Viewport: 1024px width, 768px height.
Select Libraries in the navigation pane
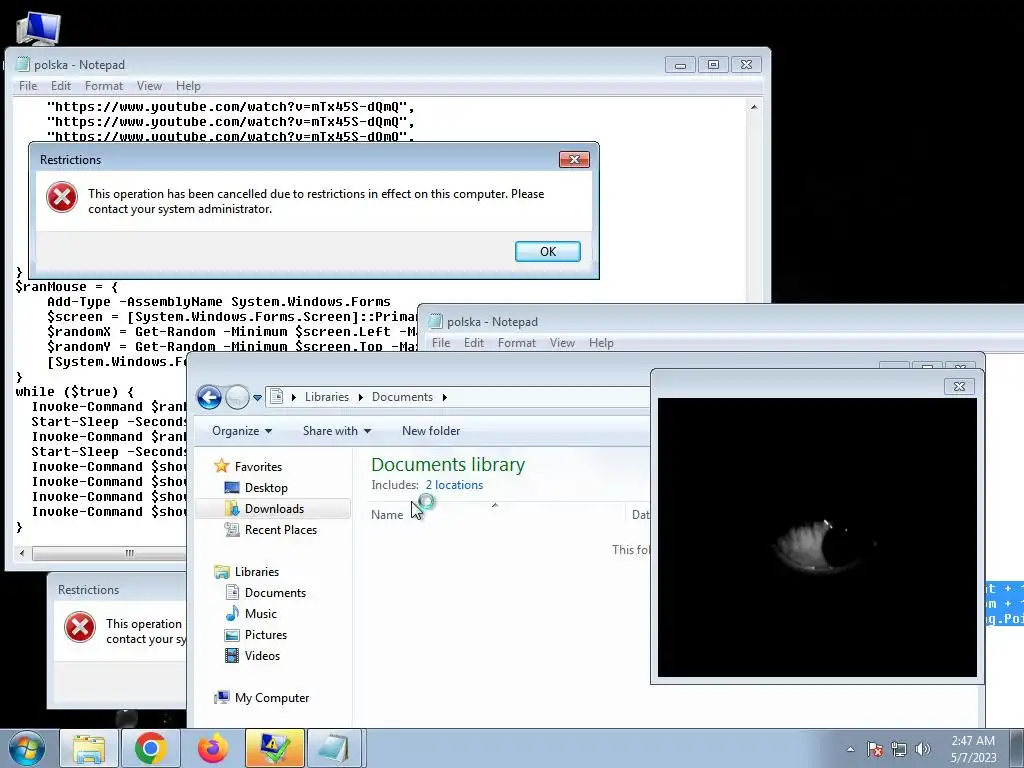coord(257,571)
